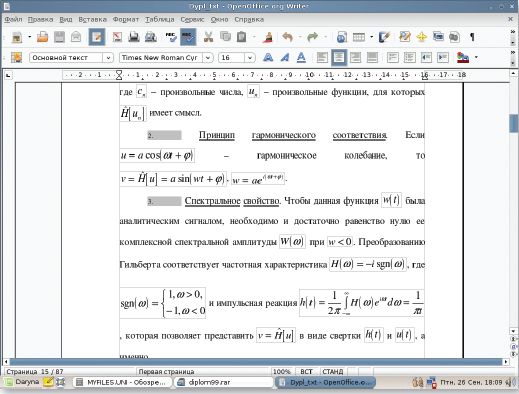
Task: Open a file with the Open icon
Action: coord(42,37)
